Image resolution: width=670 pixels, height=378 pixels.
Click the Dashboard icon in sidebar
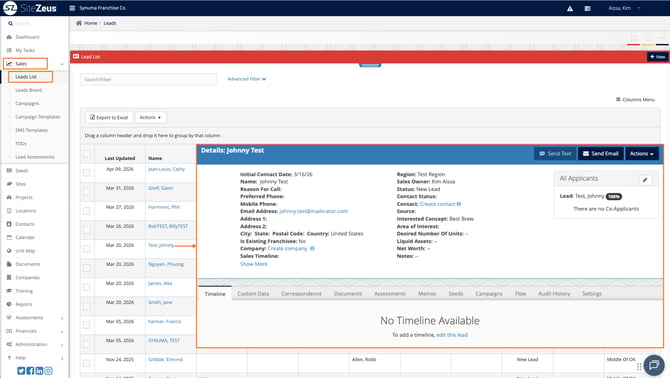coord(9,37)
